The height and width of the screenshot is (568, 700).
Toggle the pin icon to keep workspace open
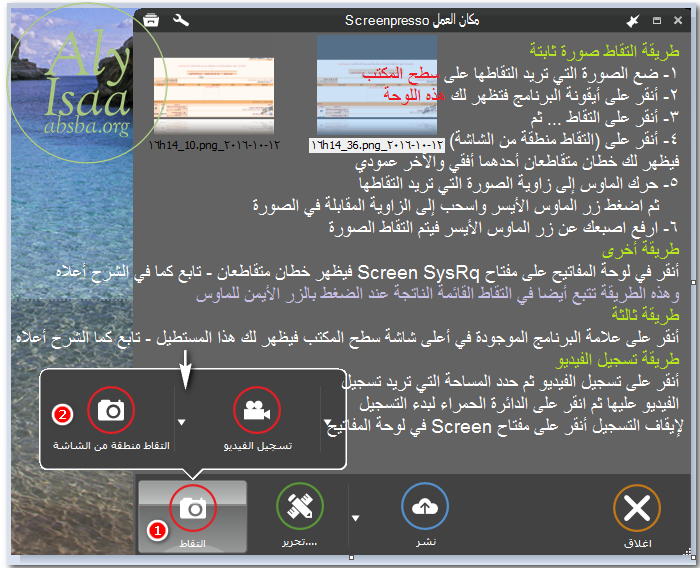[631, 20]
